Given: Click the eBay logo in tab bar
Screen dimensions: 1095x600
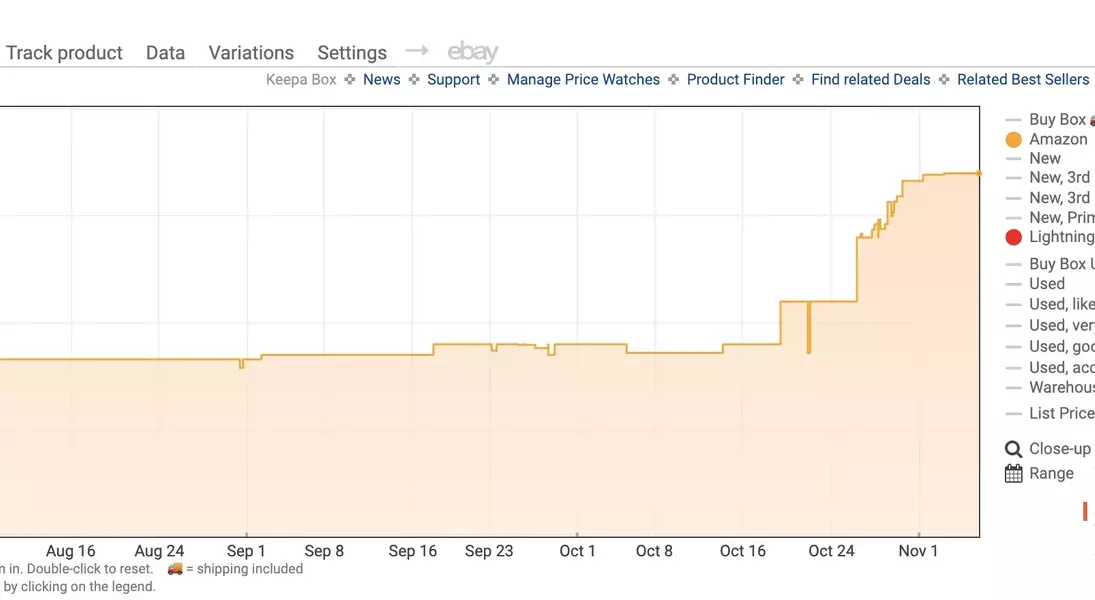Looking at the screenshot, I should [472, 52].
